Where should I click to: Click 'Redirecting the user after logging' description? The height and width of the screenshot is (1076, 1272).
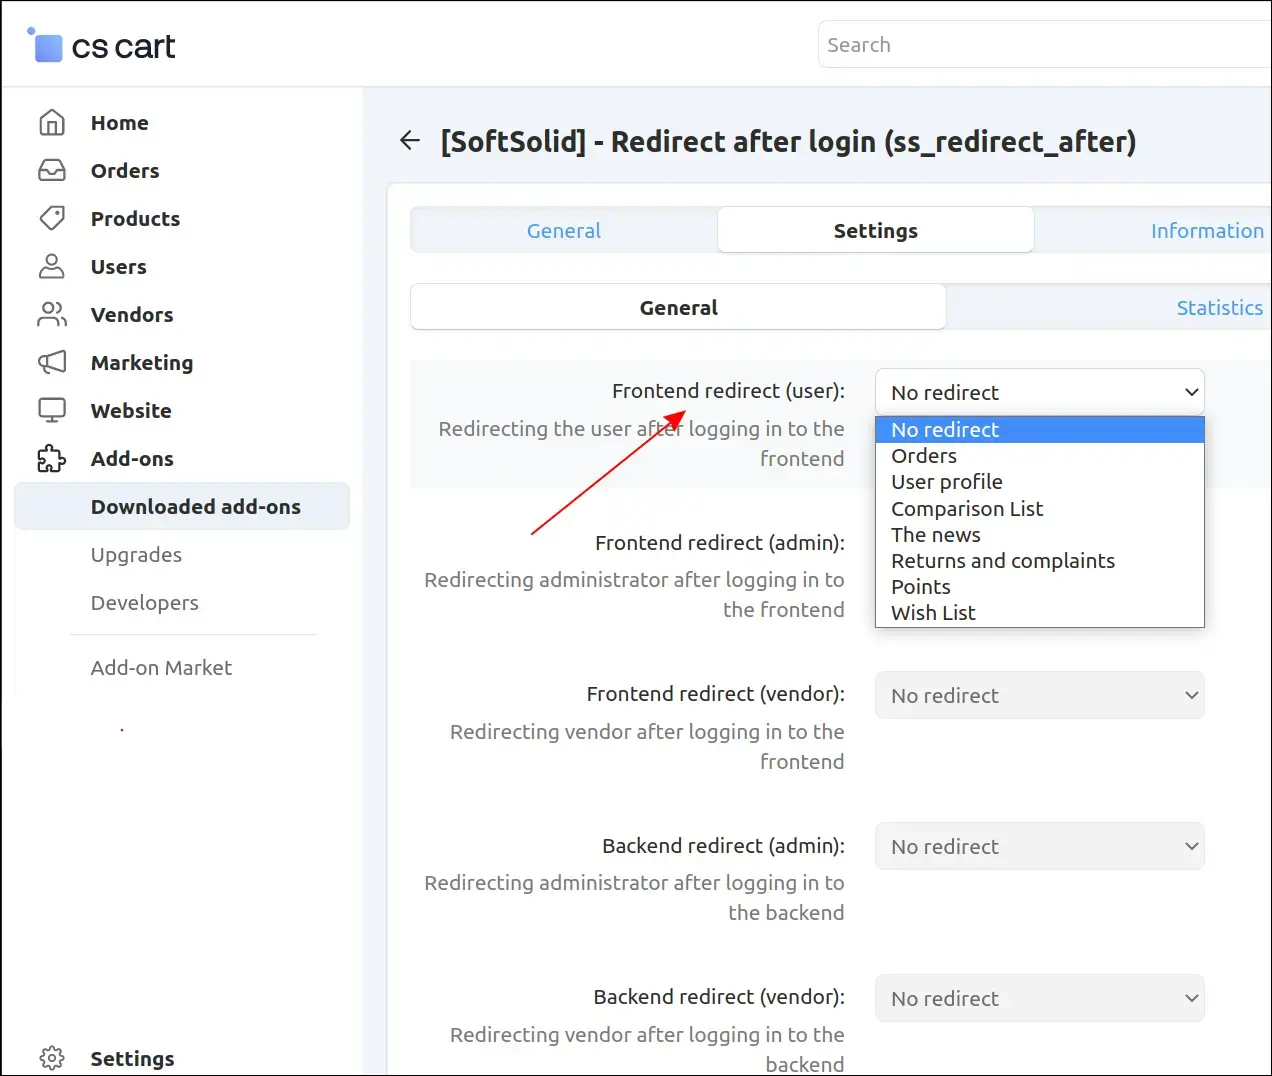[x=641, y=443]
